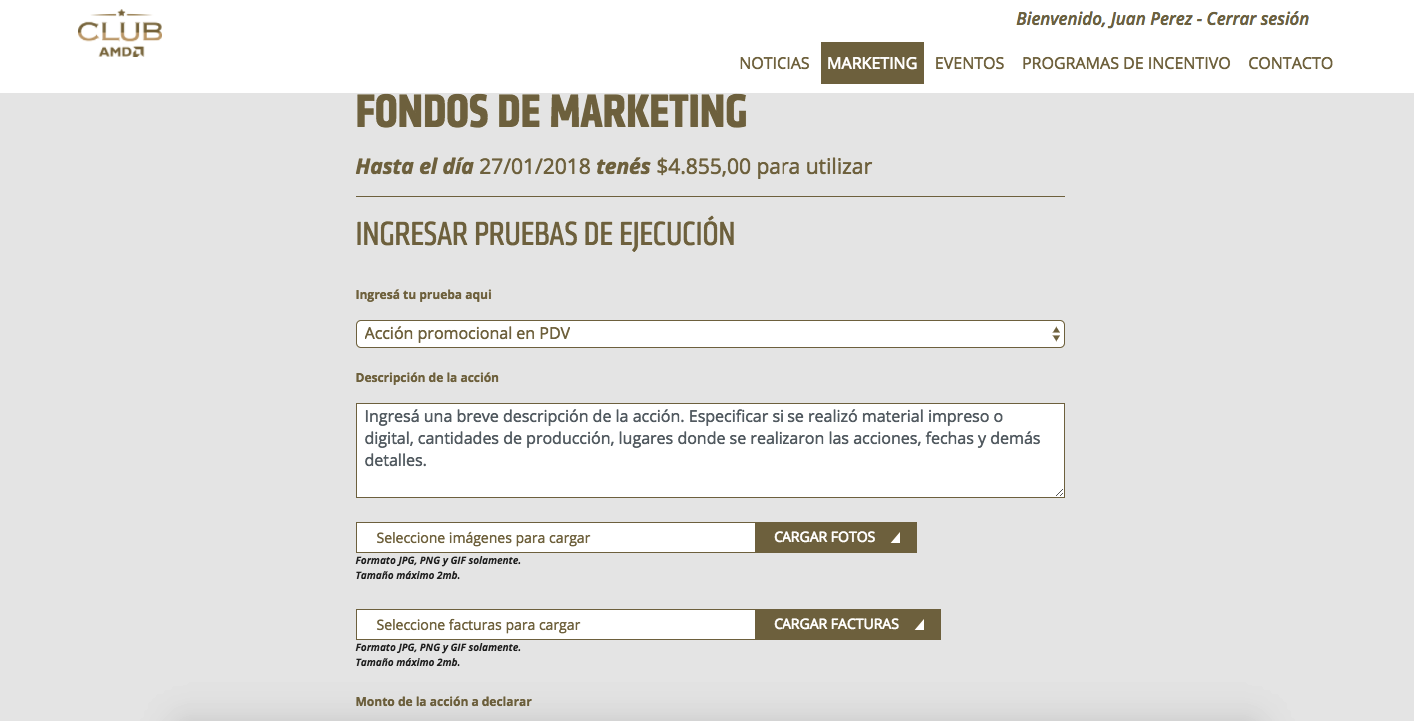This screenshot has height=721, width=1414.
Task: Open the Acción promocional en PDV dropdown
Action: pos(700,334)
